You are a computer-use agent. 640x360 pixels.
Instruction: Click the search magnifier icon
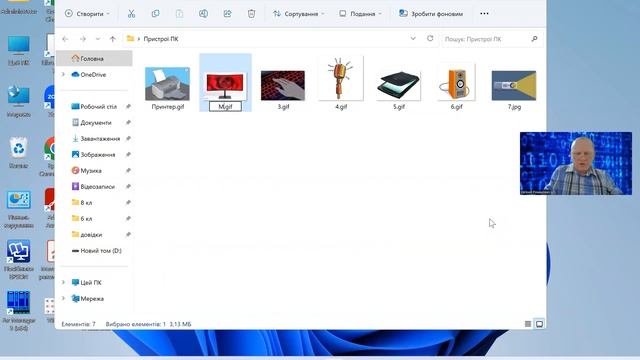(x=534, y=39)
